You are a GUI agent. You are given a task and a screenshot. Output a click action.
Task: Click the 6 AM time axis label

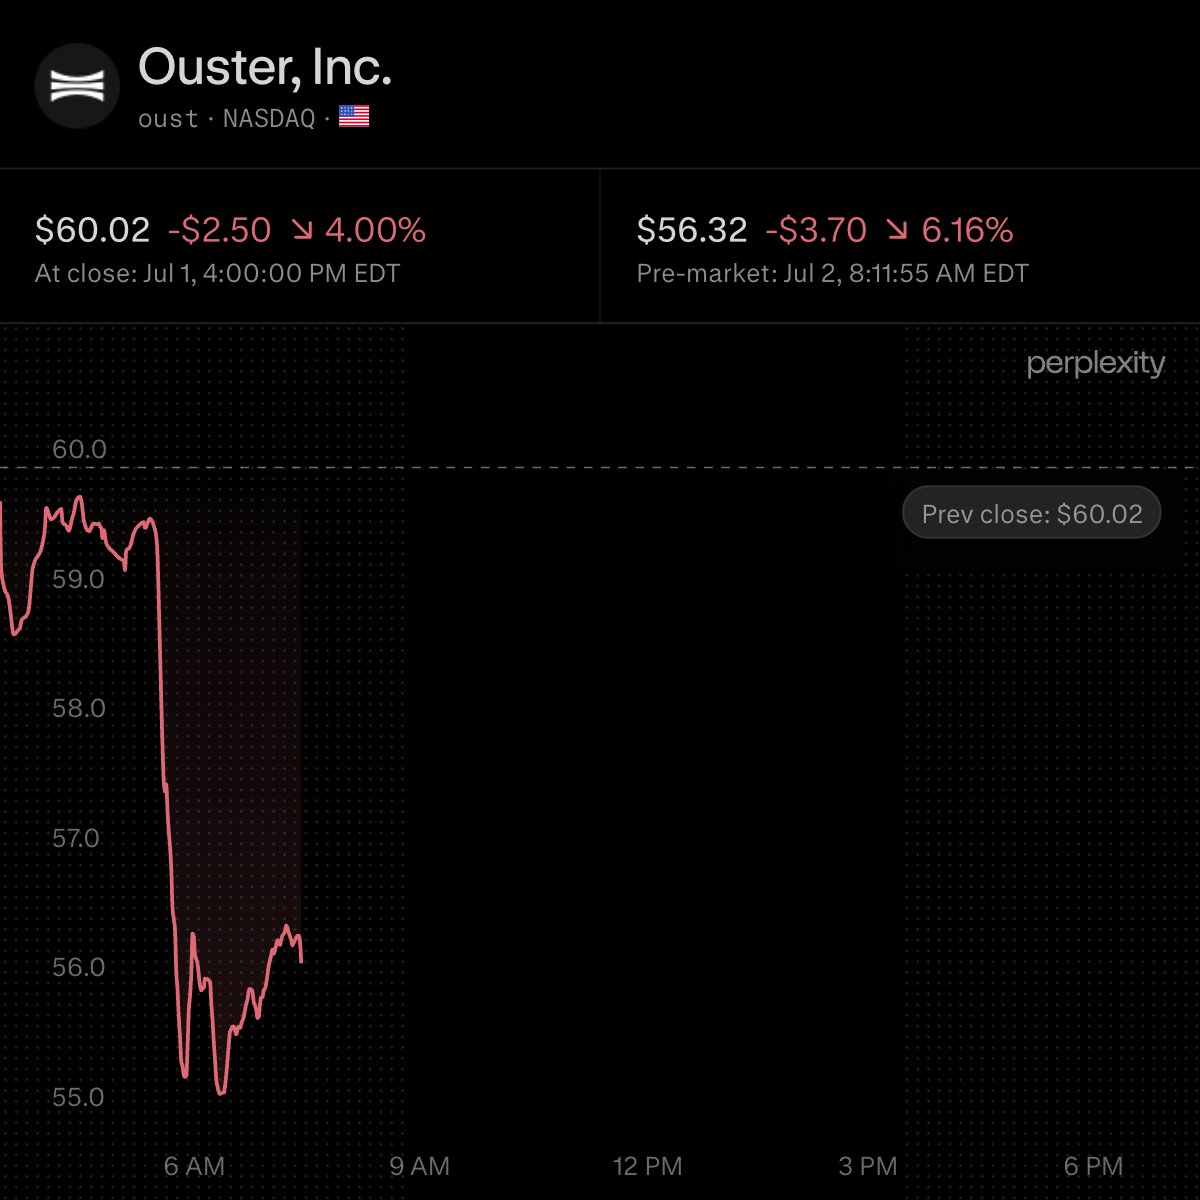point(194,1166)
